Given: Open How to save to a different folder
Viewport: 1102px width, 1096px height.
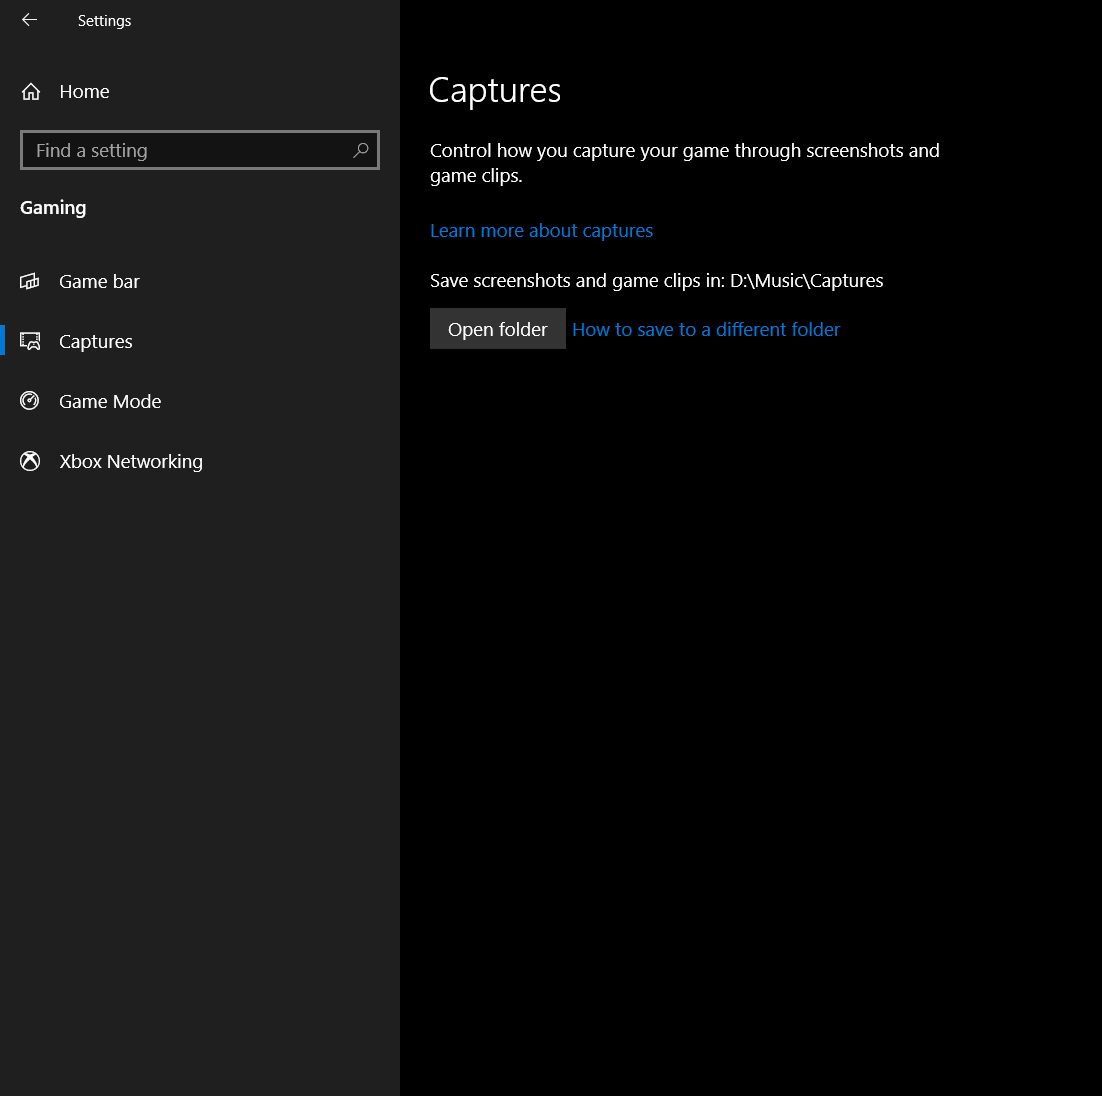Looking at the screenshot, I should [706, 329].
